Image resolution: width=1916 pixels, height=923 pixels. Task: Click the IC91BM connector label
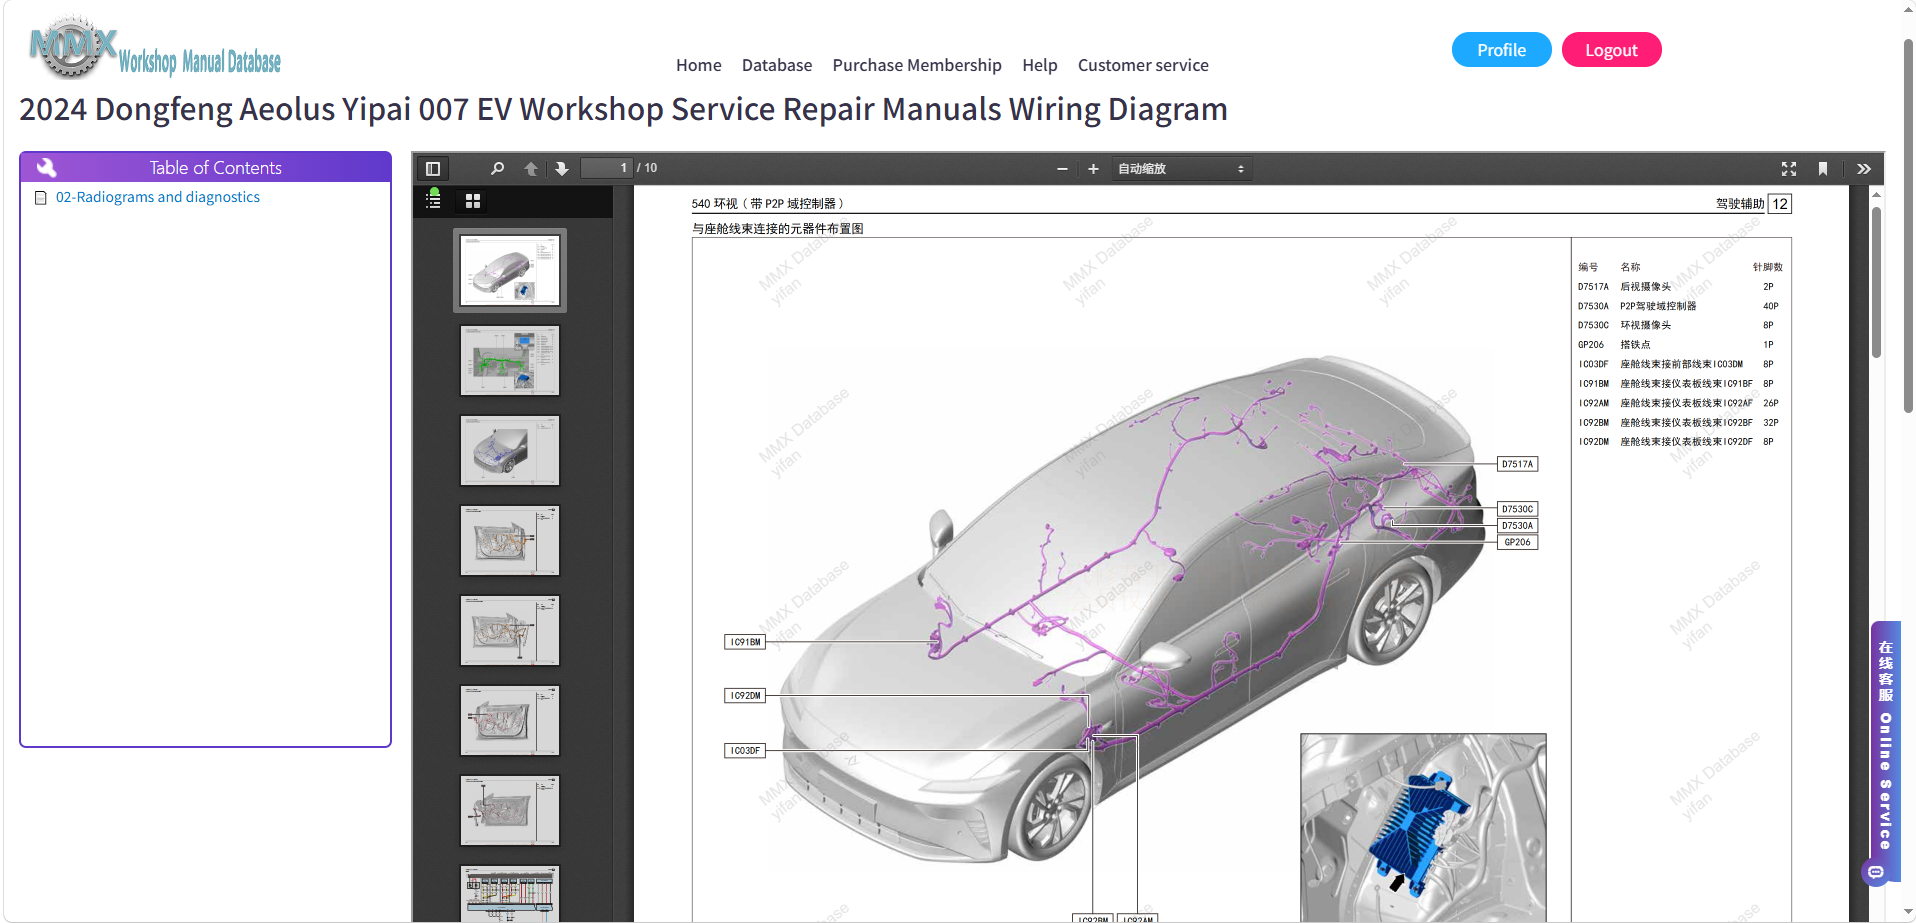745,642
